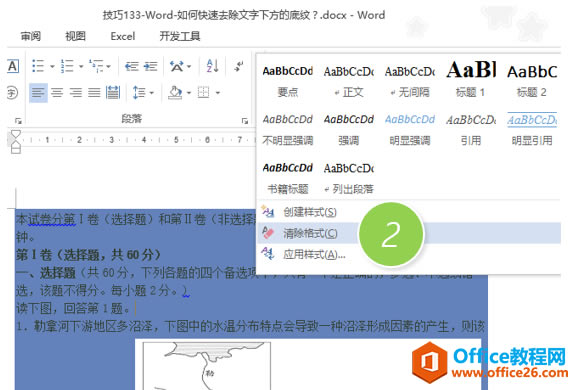Click the map image in the document

tap(207, 366)
